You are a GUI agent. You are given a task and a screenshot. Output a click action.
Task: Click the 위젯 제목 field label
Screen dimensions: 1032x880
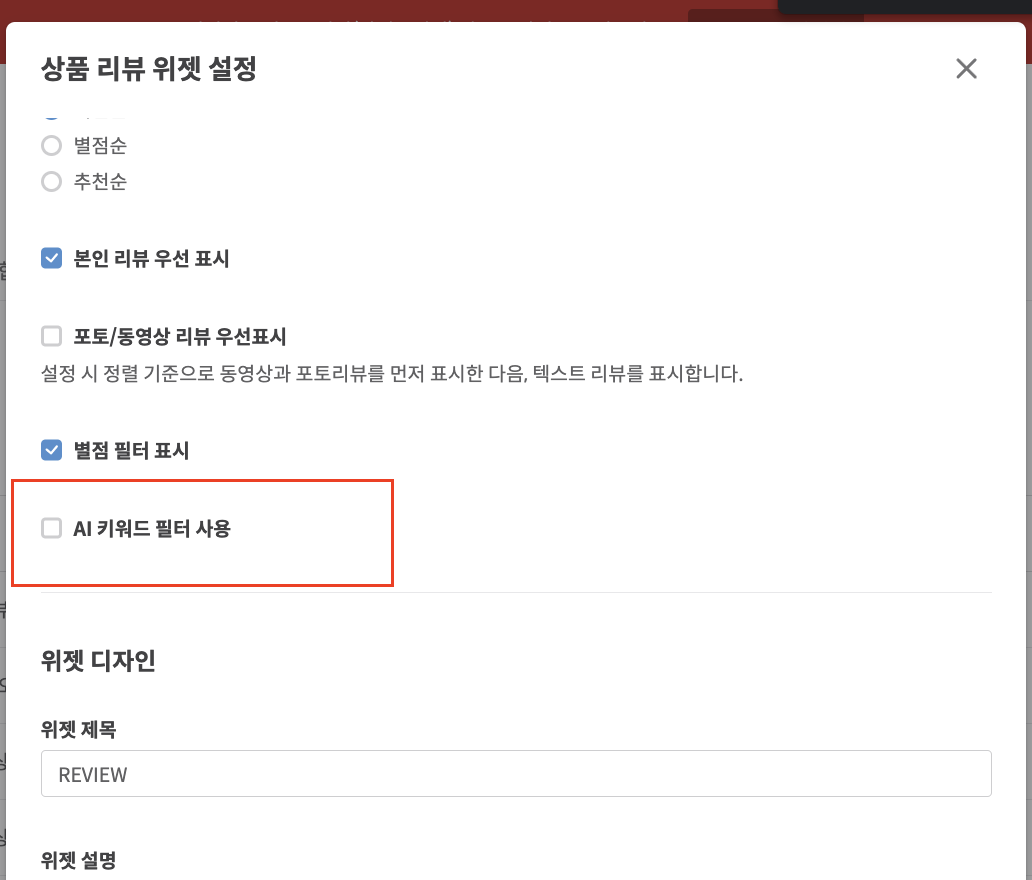click(x=78, y=729)
